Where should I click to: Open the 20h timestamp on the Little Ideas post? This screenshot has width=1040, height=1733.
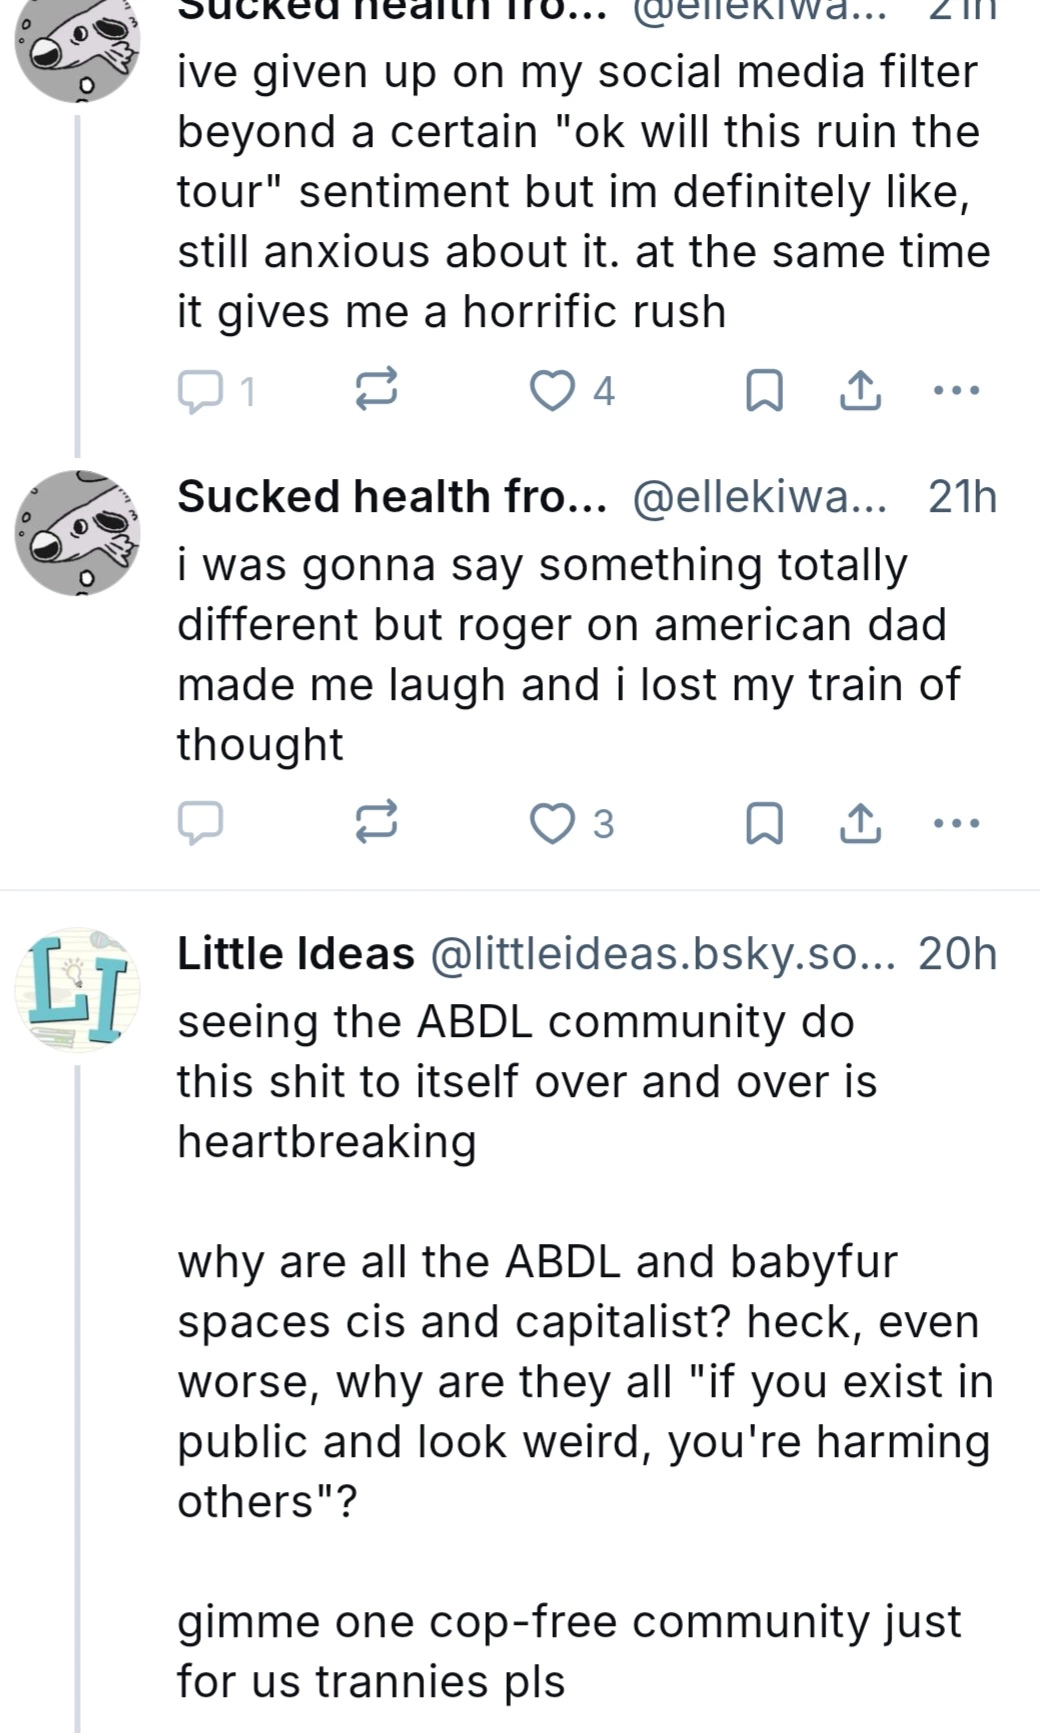tap(957, 954)
